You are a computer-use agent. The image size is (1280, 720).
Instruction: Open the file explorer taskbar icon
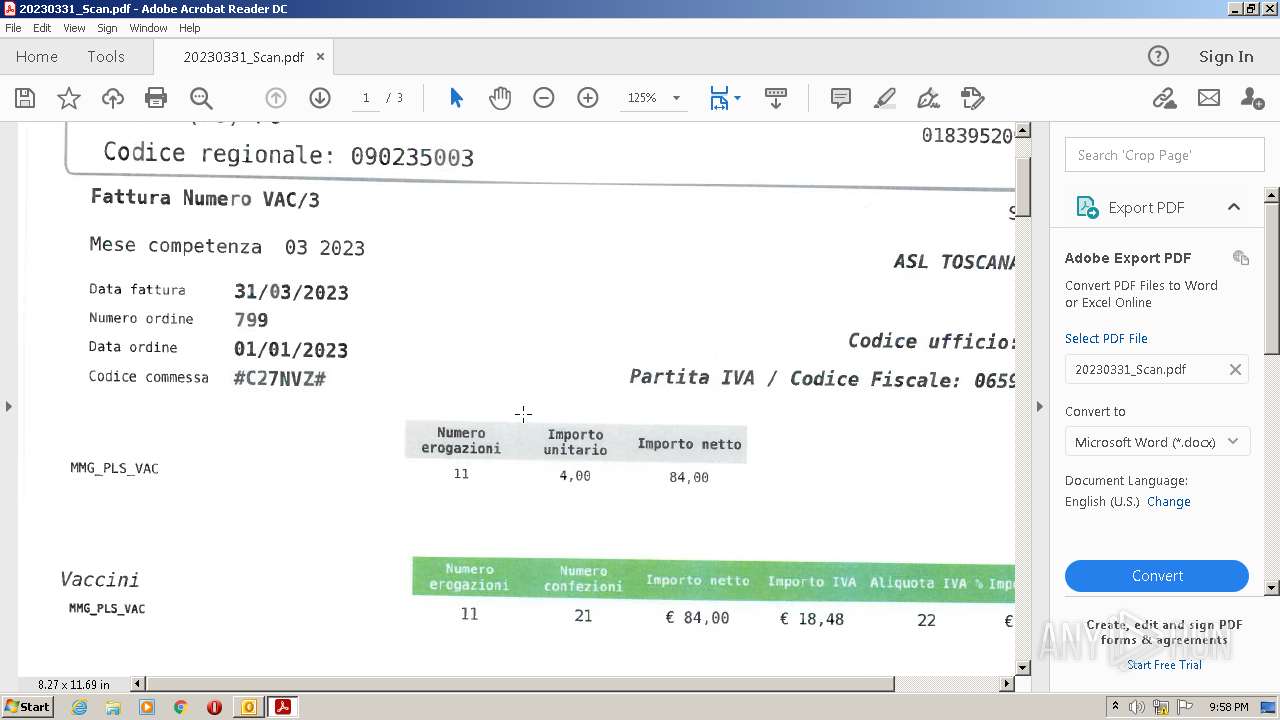(x=113, y=707)
